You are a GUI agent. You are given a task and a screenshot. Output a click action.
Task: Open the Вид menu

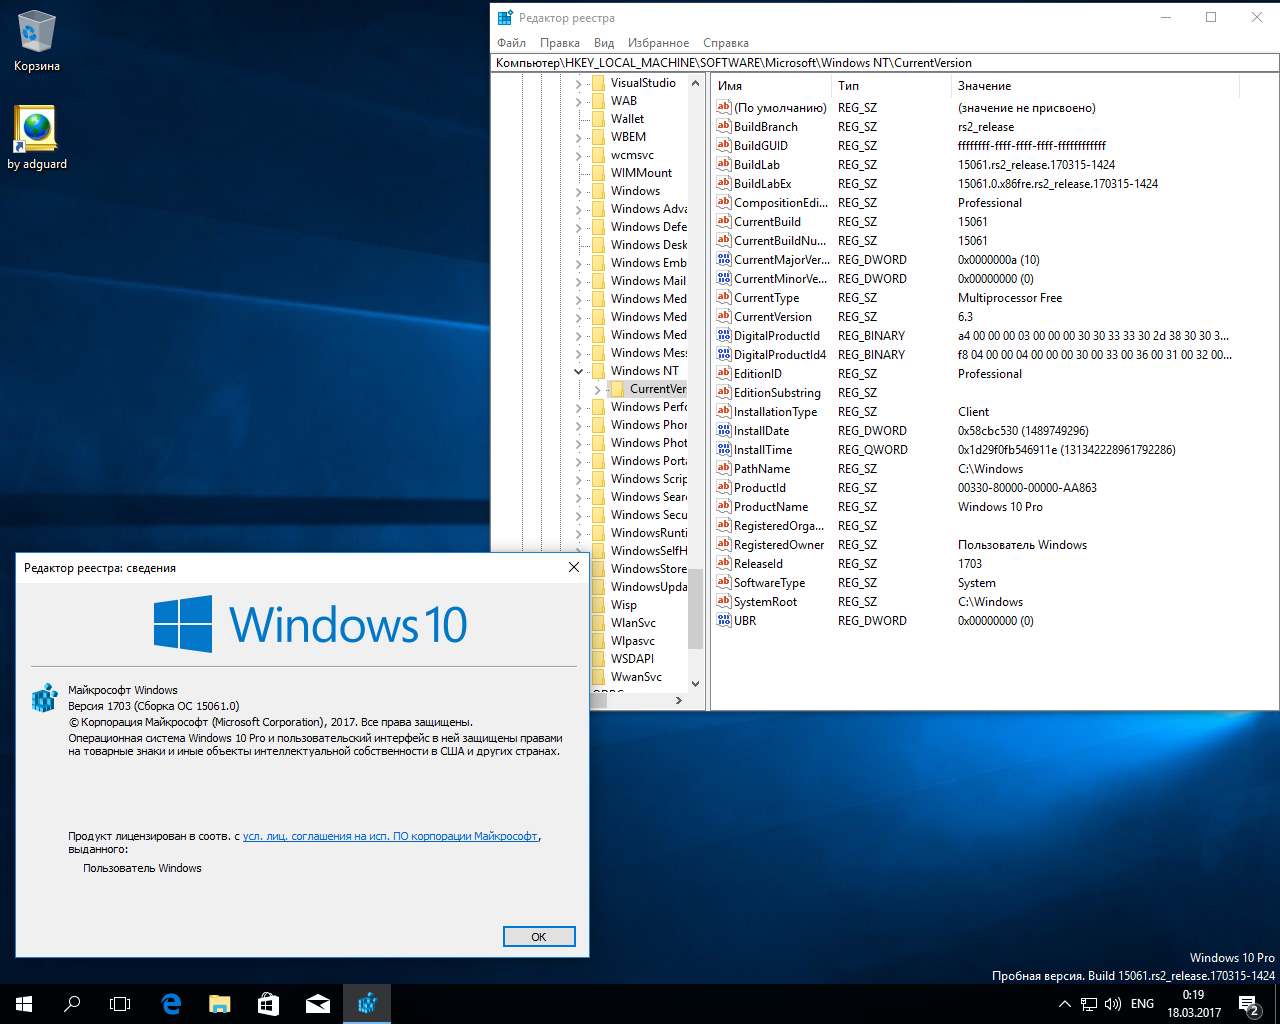pyautogui.click(x=604, y=43)
